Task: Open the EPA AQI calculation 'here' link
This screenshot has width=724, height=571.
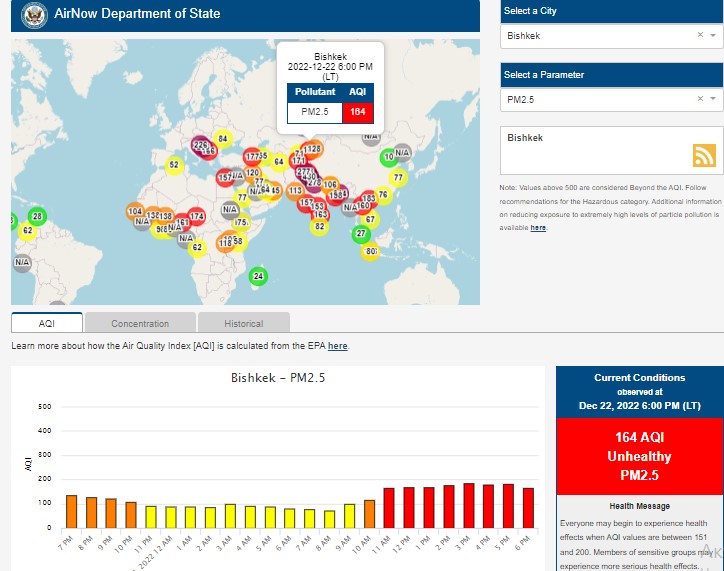Action: pos(338,346)
